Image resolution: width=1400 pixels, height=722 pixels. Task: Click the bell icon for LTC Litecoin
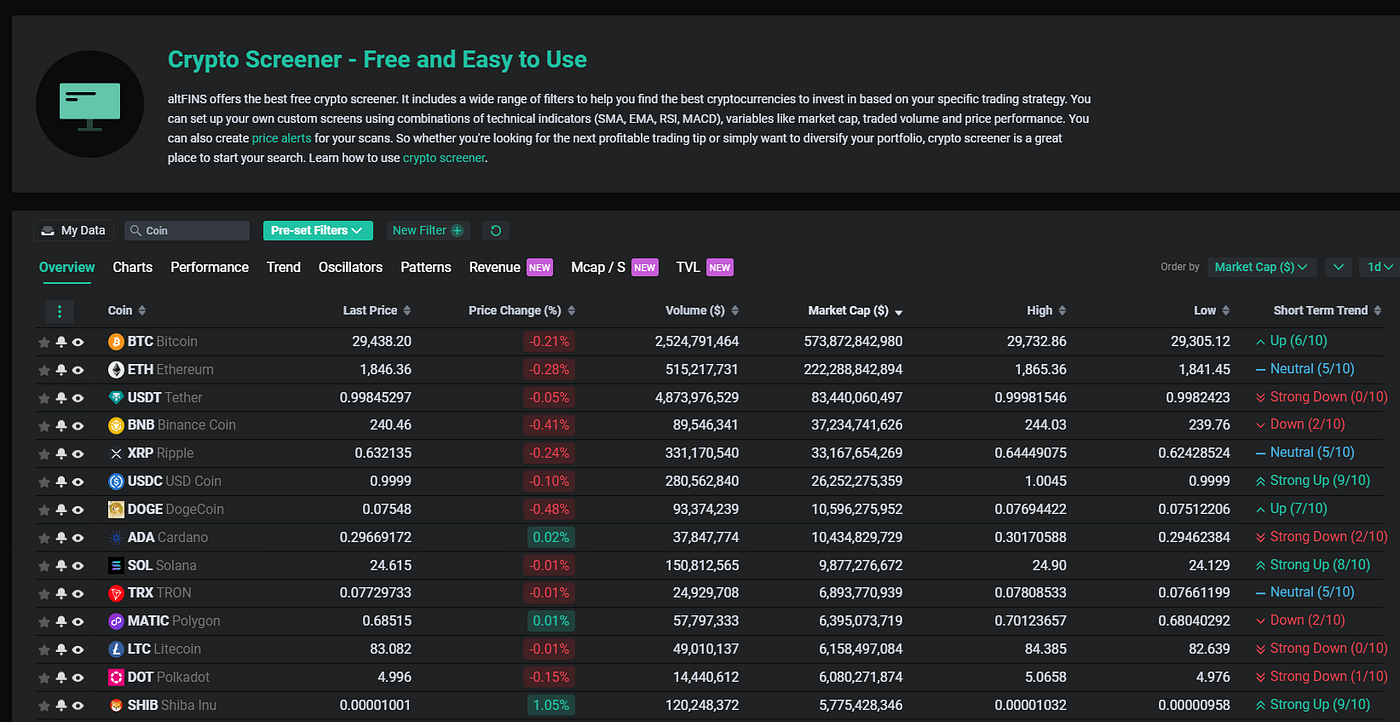[61, 650]
